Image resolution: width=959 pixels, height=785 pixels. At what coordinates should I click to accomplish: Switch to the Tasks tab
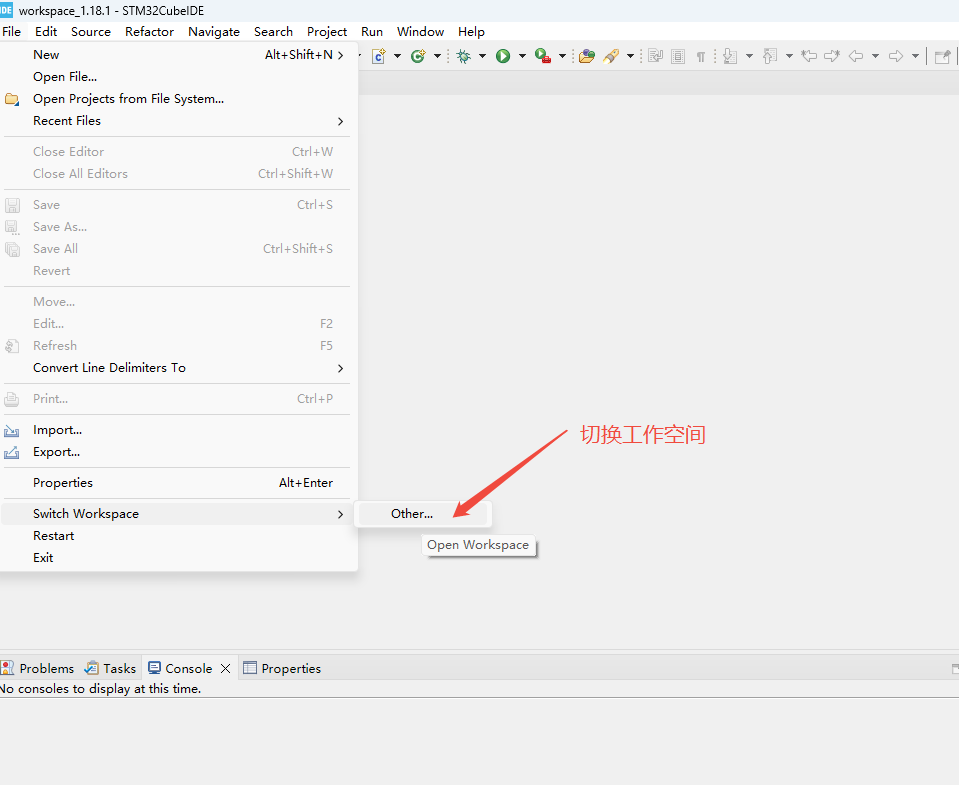click(x=111, y=668)
